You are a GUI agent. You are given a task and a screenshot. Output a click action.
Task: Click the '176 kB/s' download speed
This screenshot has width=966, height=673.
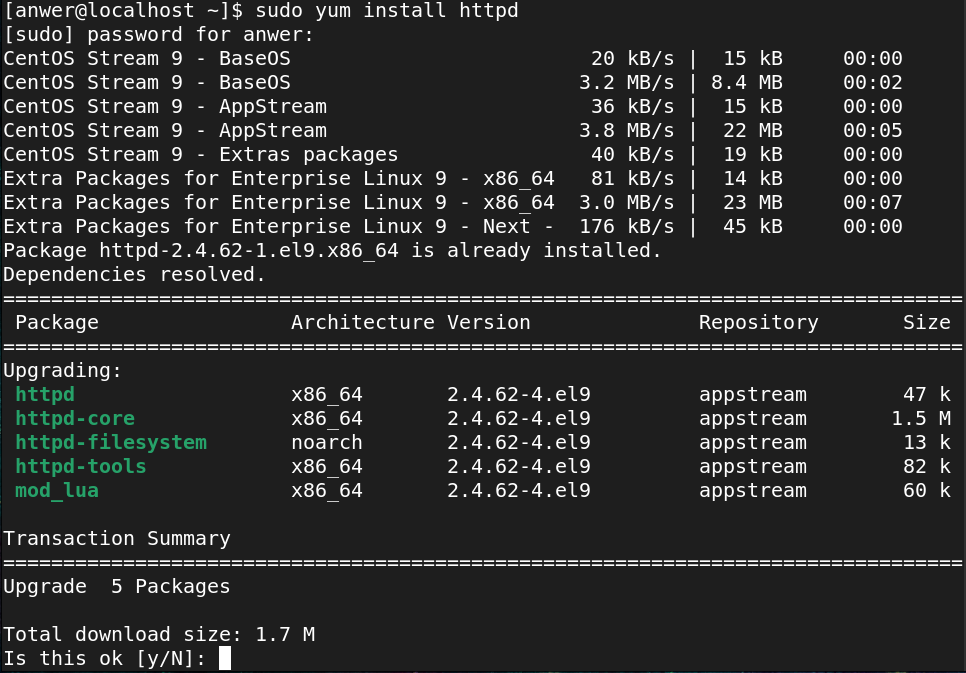626,227
